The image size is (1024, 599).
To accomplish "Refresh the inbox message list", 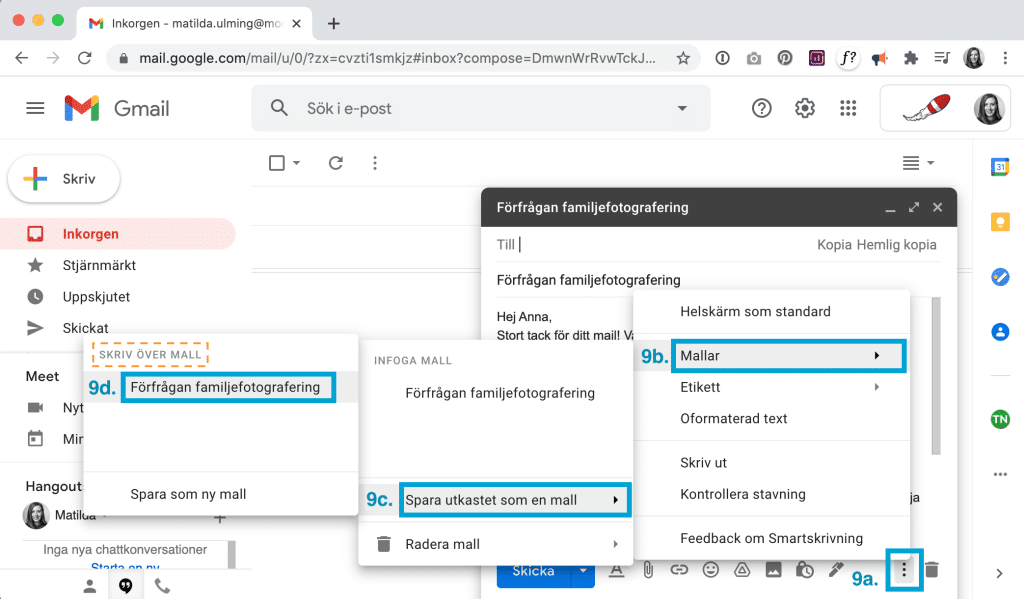I will click(x=336, y=163).
